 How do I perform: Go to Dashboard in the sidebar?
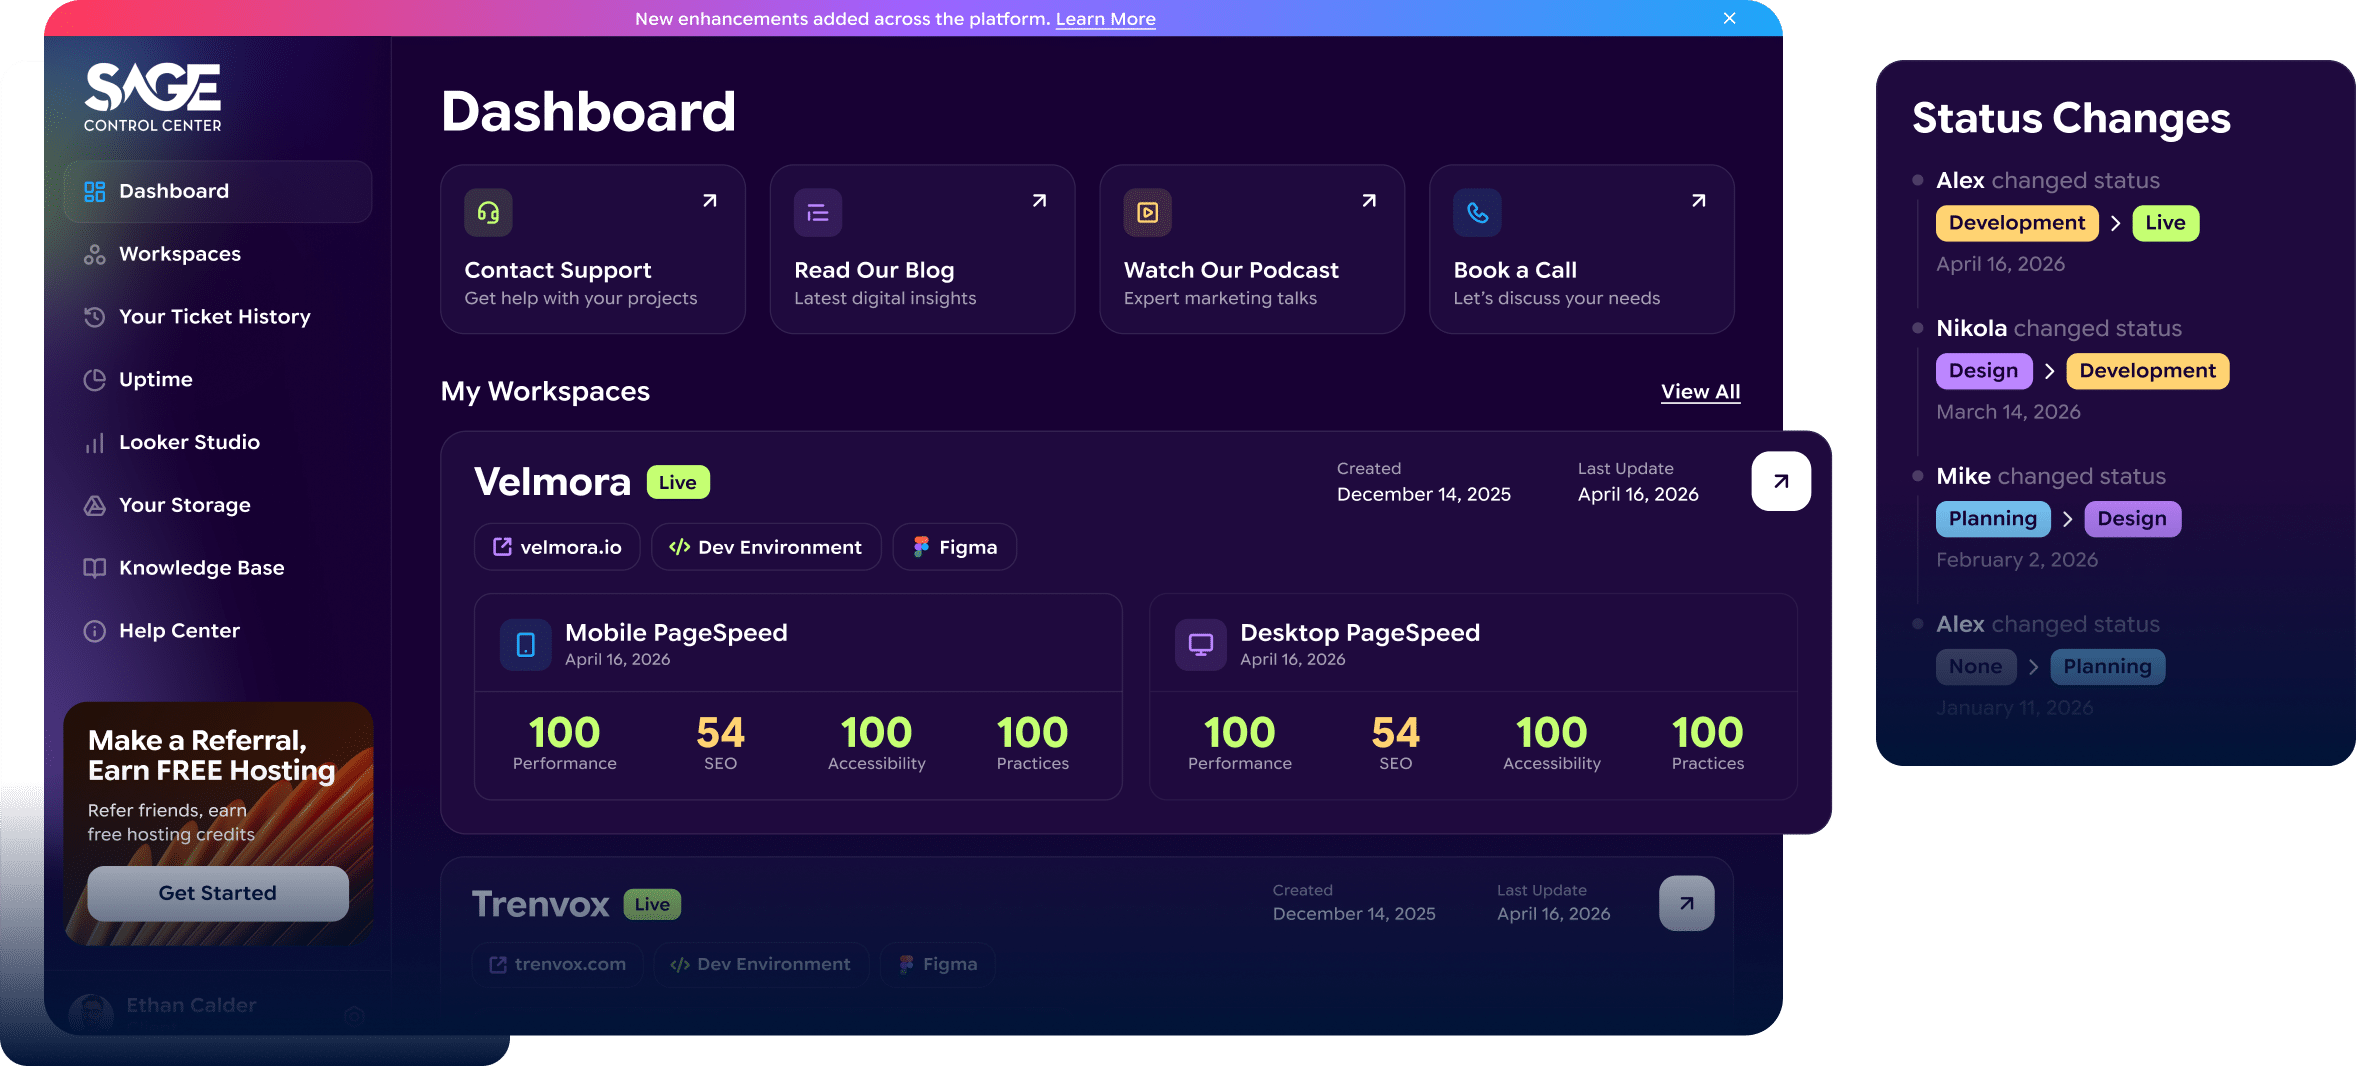(218, 191)
